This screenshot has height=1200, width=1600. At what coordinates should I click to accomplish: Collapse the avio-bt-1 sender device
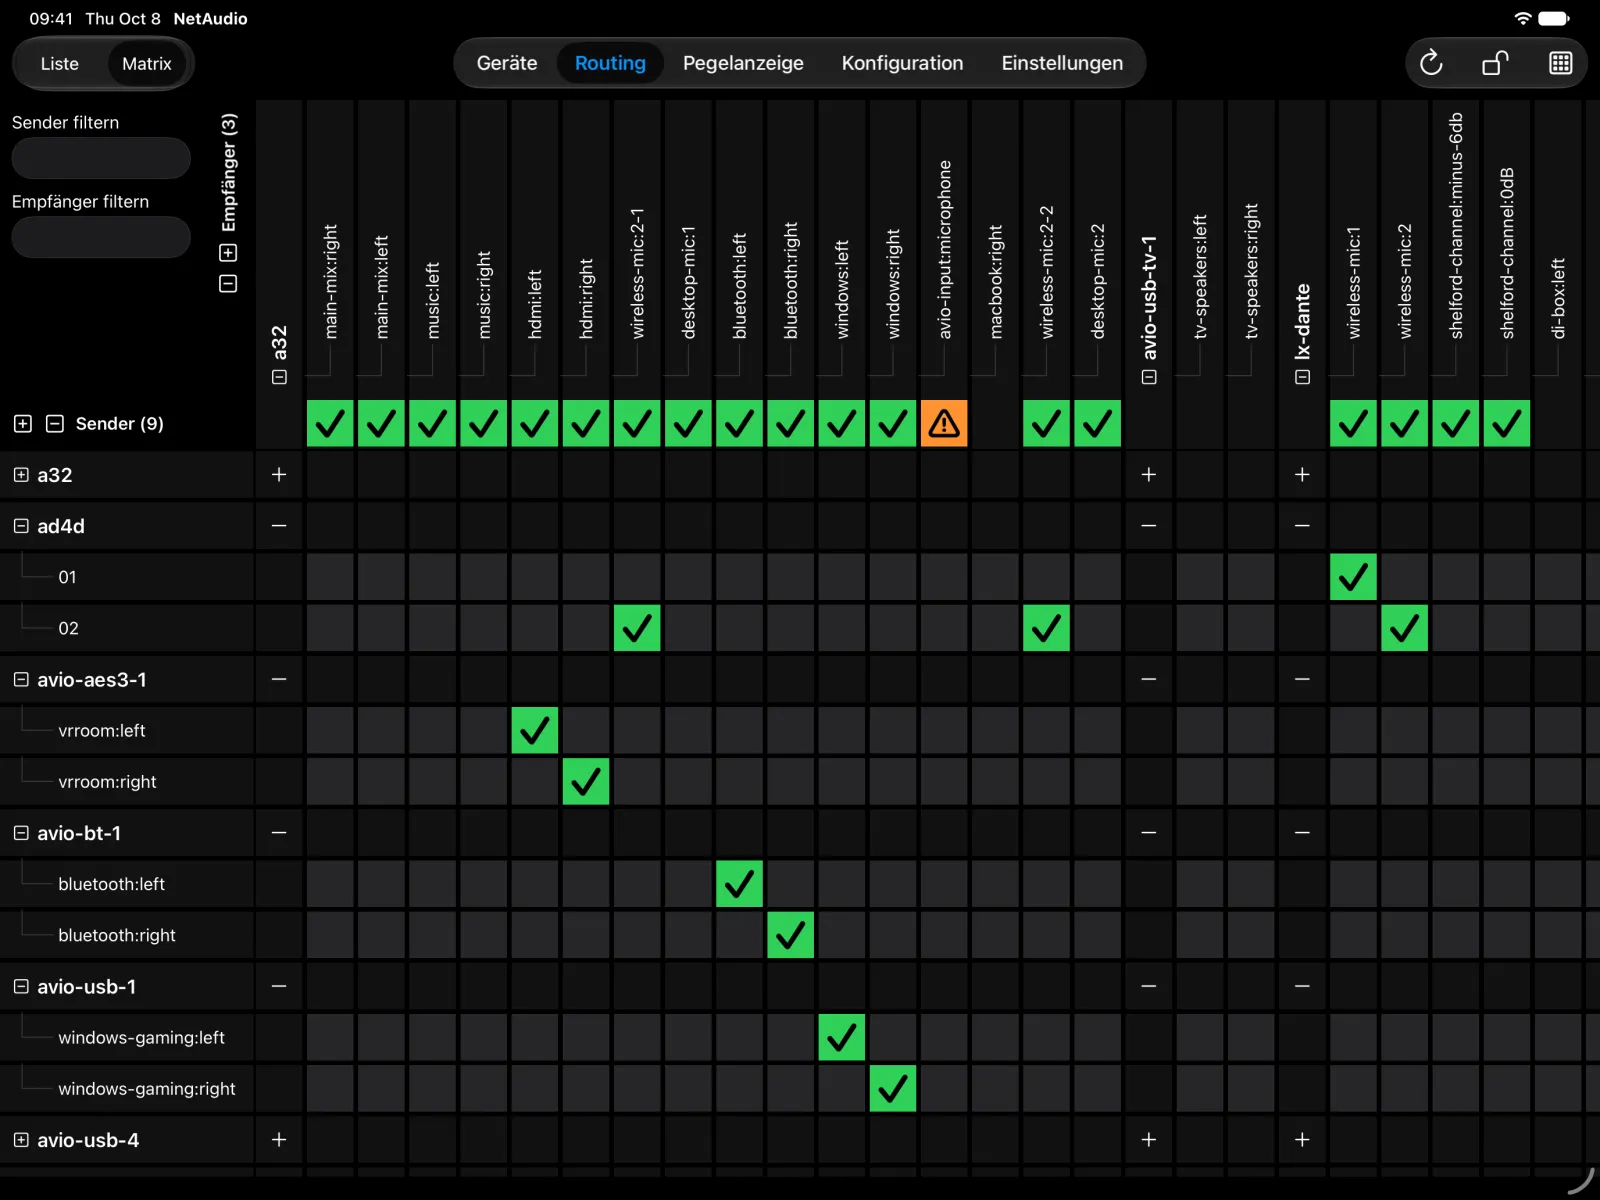tap(21, 833)
